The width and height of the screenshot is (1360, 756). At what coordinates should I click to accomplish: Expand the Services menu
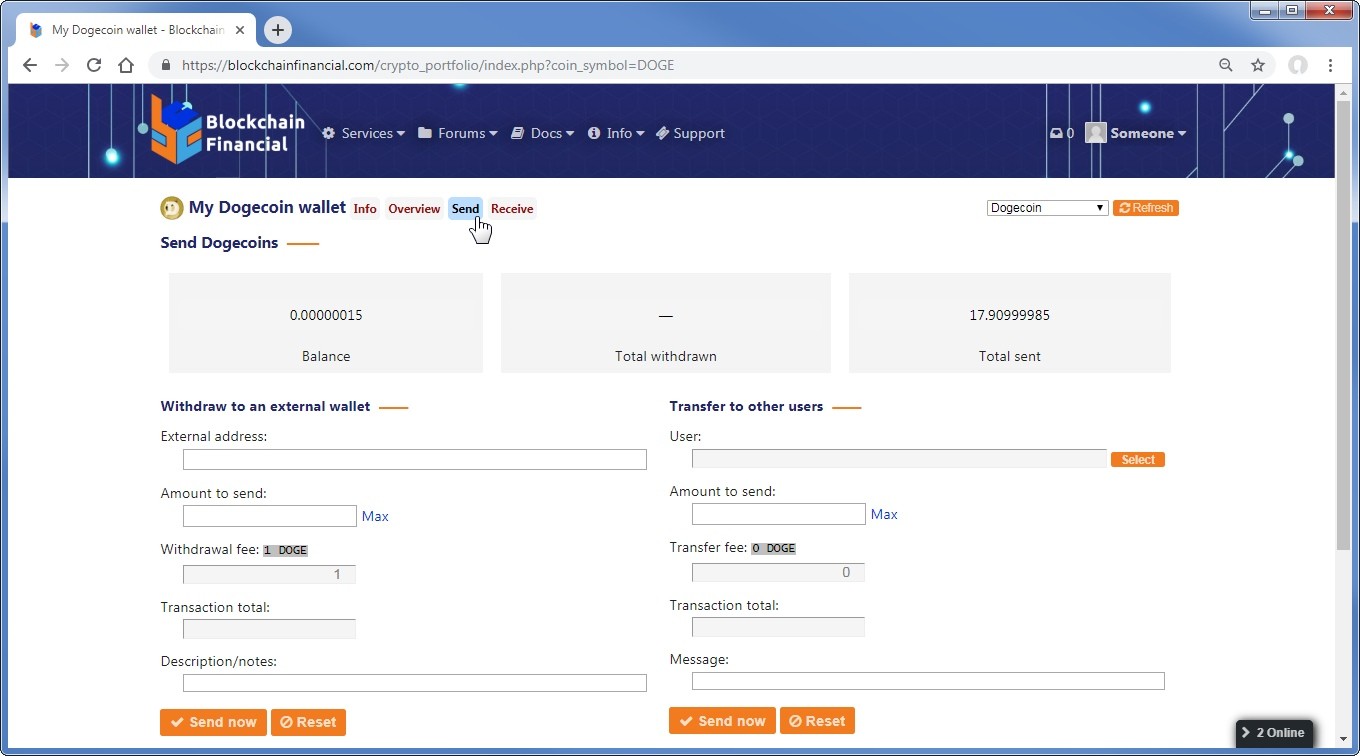pos(364,133)
